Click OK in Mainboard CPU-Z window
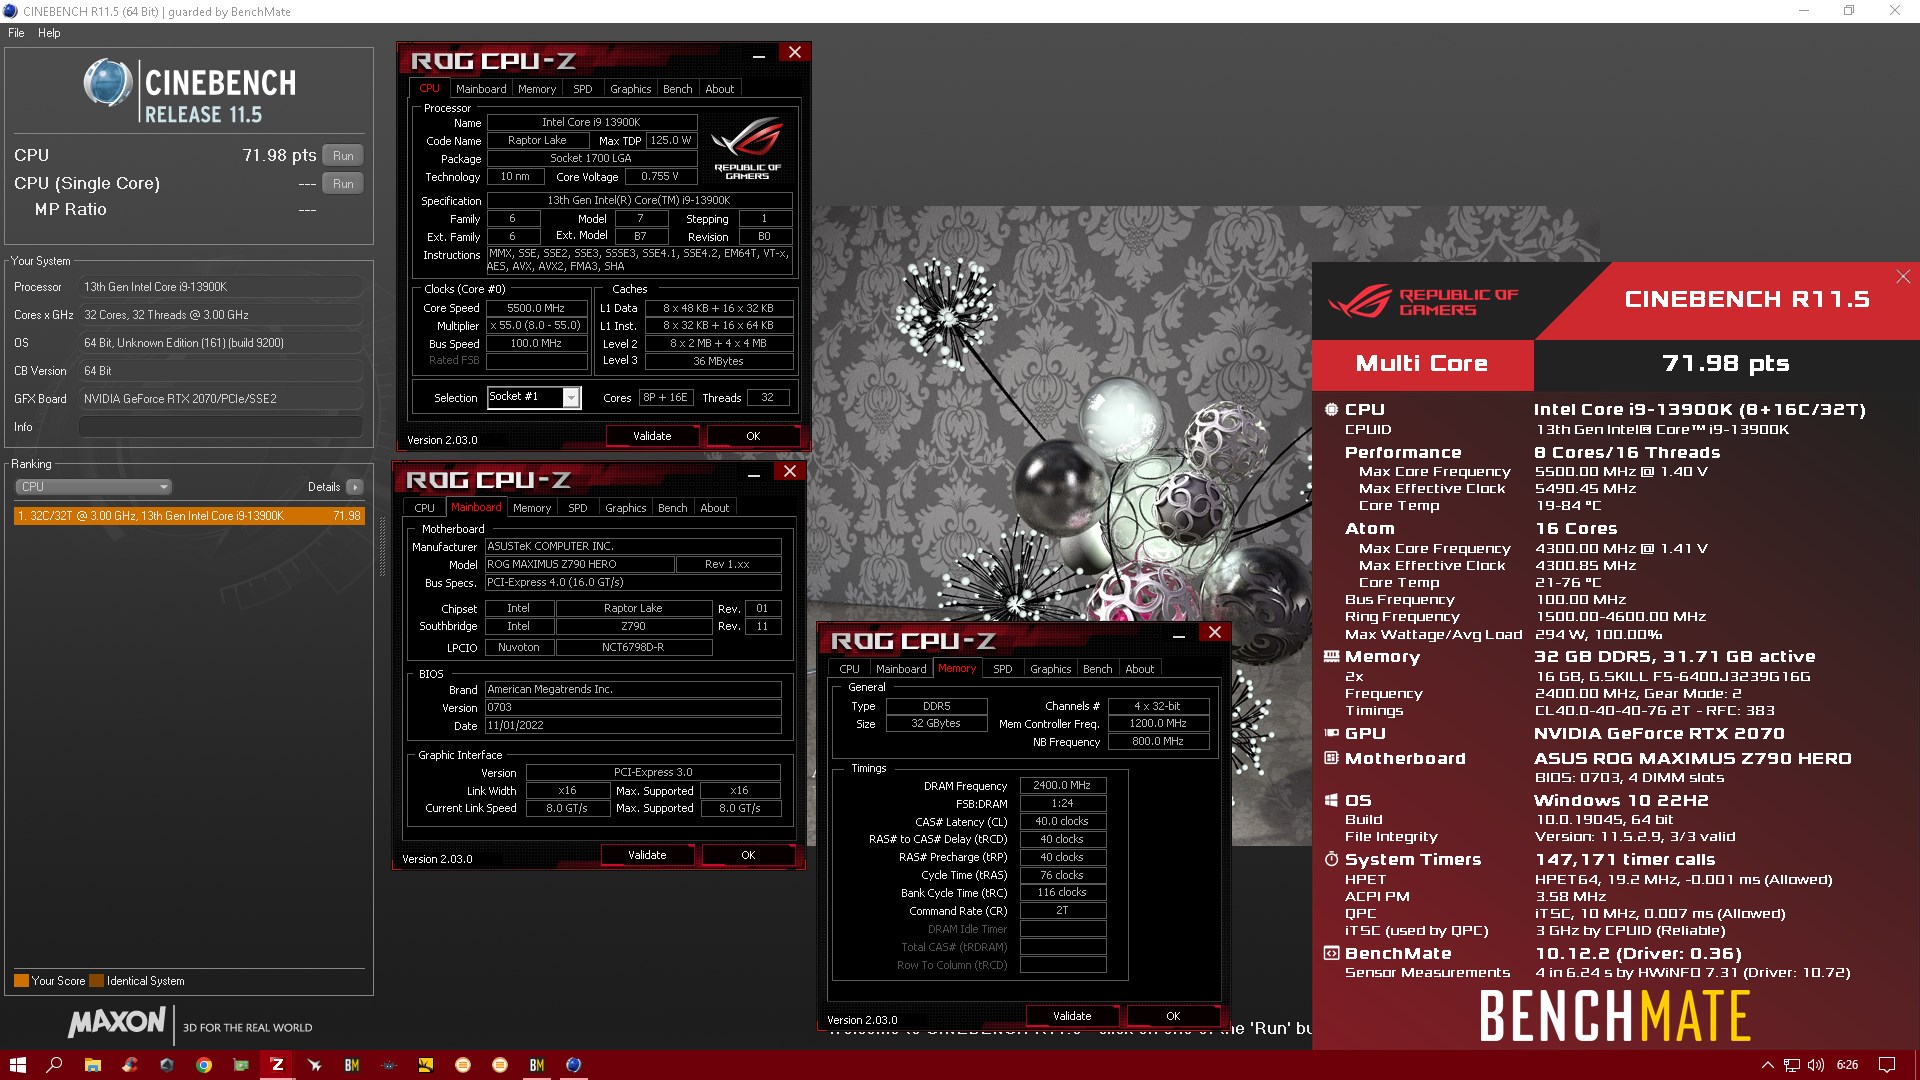This screenshot has height=1080, width=1920. click(748, 855)
